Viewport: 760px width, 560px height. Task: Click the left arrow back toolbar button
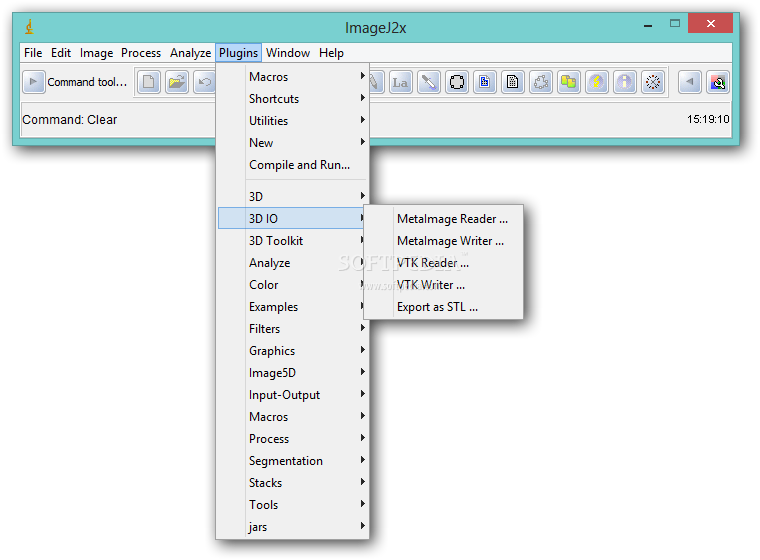pos(690,82)
